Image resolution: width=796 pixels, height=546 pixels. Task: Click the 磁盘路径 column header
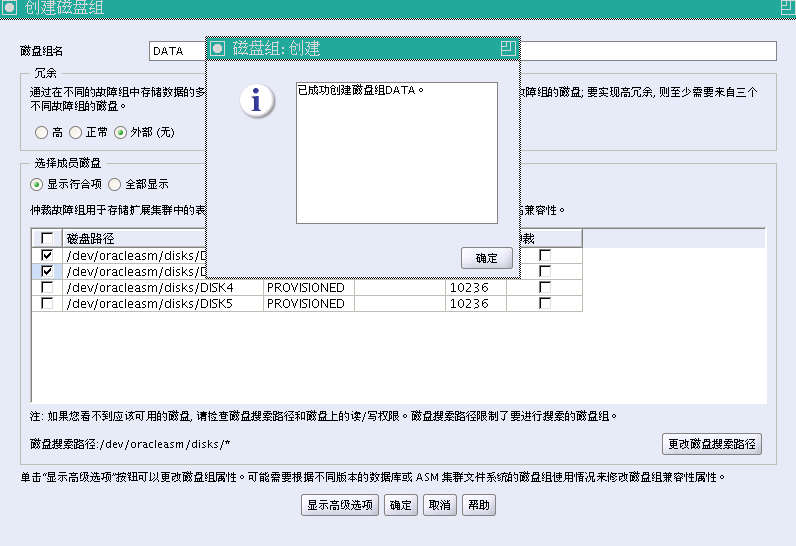point(135,238)
